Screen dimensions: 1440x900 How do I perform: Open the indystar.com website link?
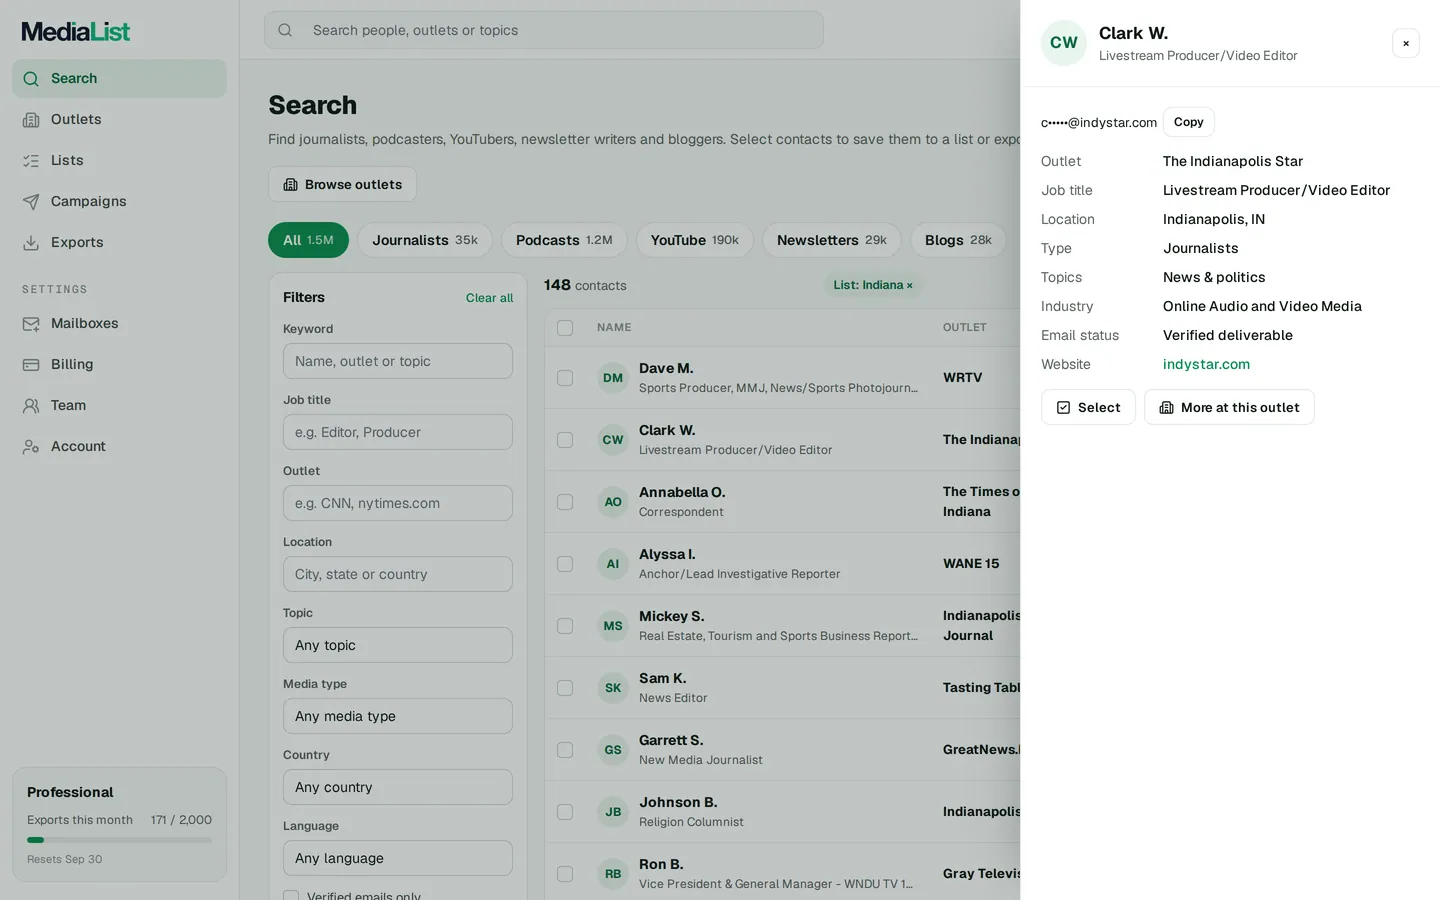pos(1206,364)
